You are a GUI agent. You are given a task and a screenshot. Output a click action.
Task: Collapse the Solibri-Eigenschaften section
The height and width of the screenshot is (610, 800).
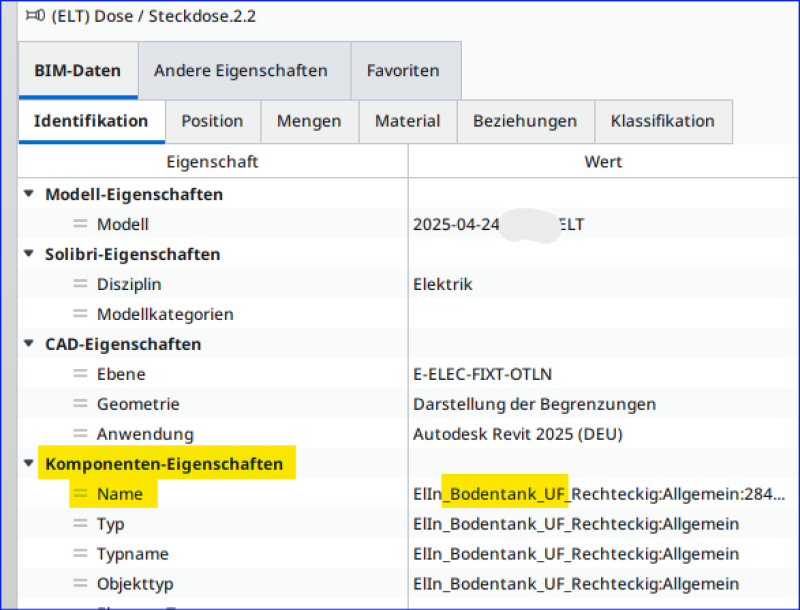coord(30,254)
